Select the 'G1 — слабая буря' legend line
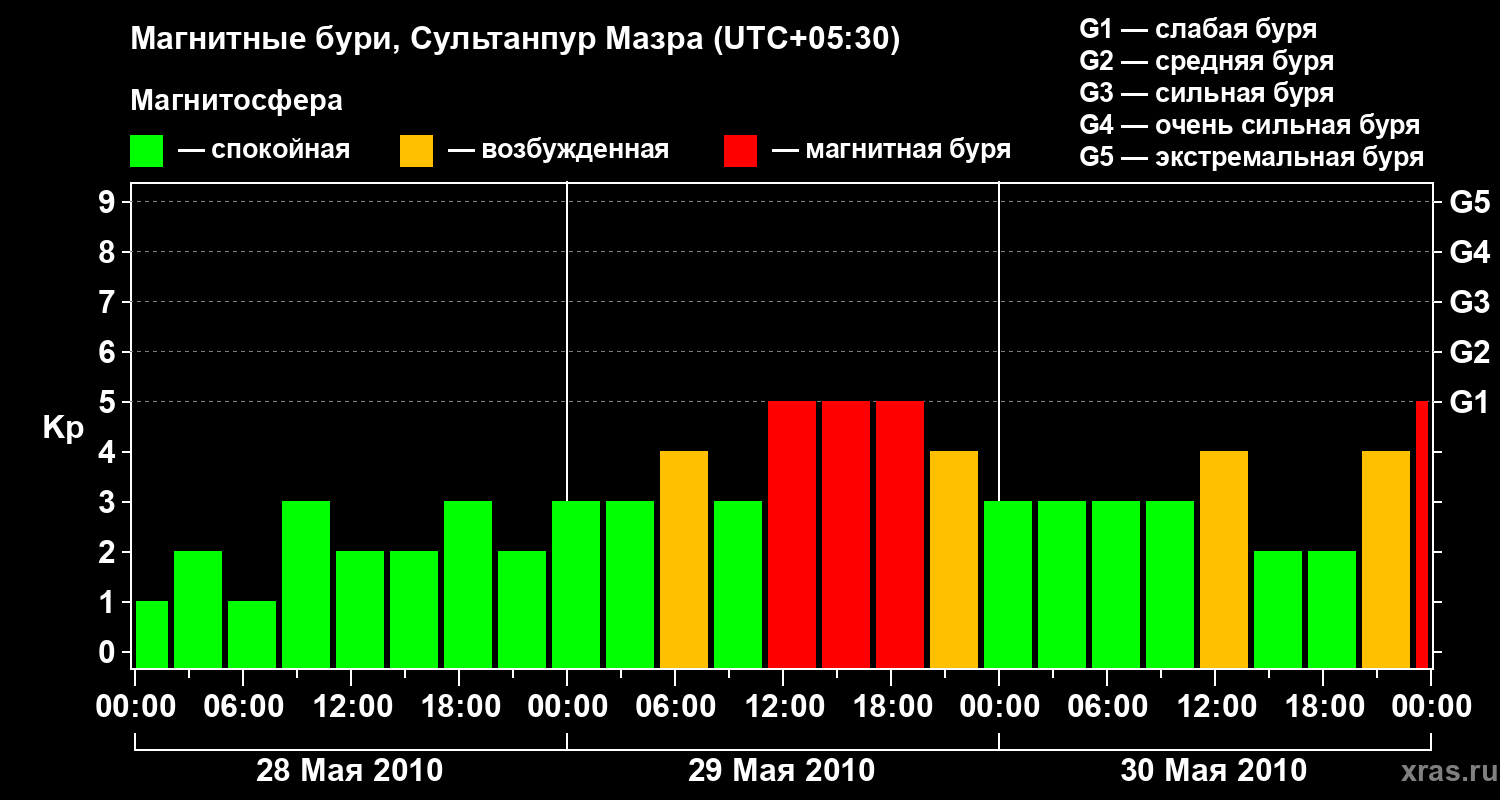Viewport: 1500px width, 800px height. click(x=1198, y=29)
